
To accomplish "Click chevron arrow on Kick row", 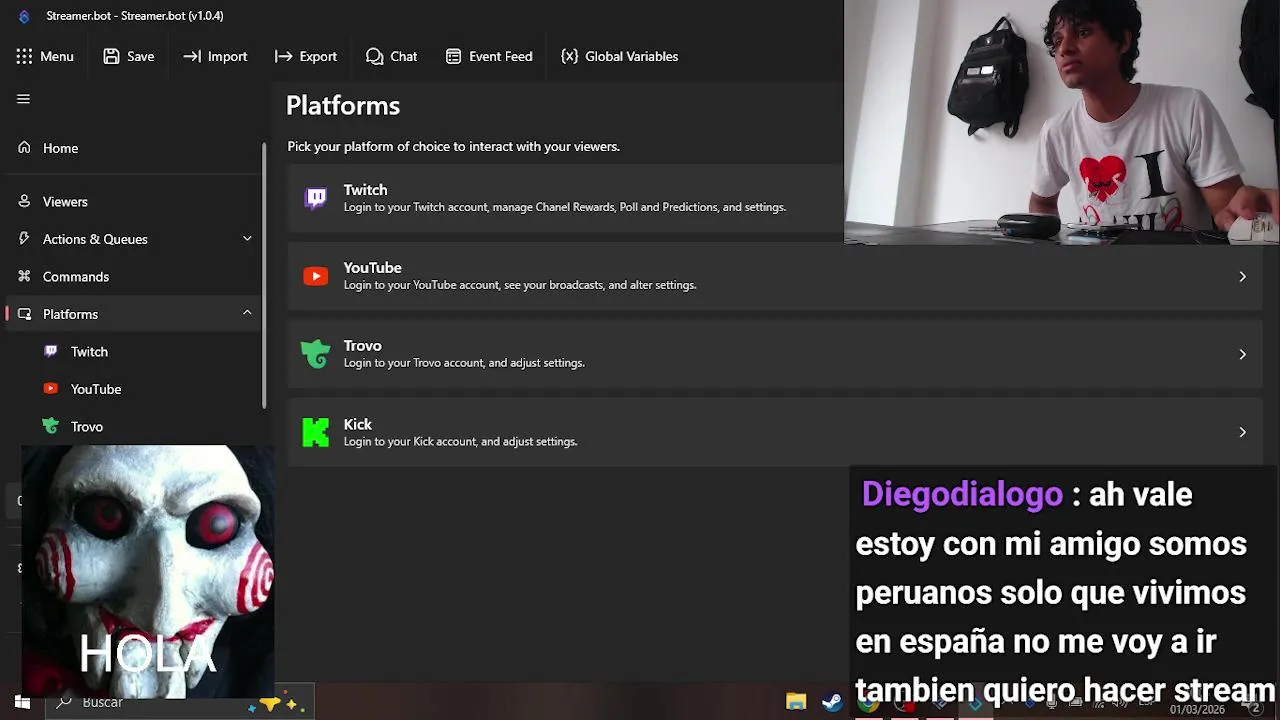I will coord(1242,432).
